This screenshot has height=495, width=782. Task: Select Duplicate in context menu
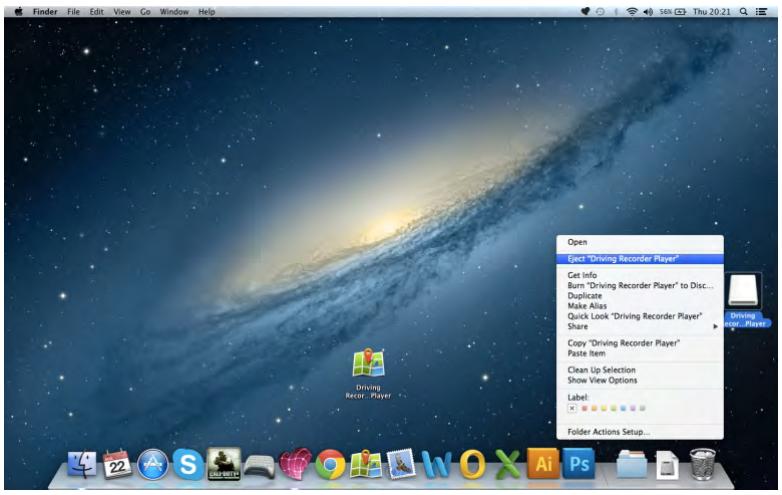click(x=640, y=296)
